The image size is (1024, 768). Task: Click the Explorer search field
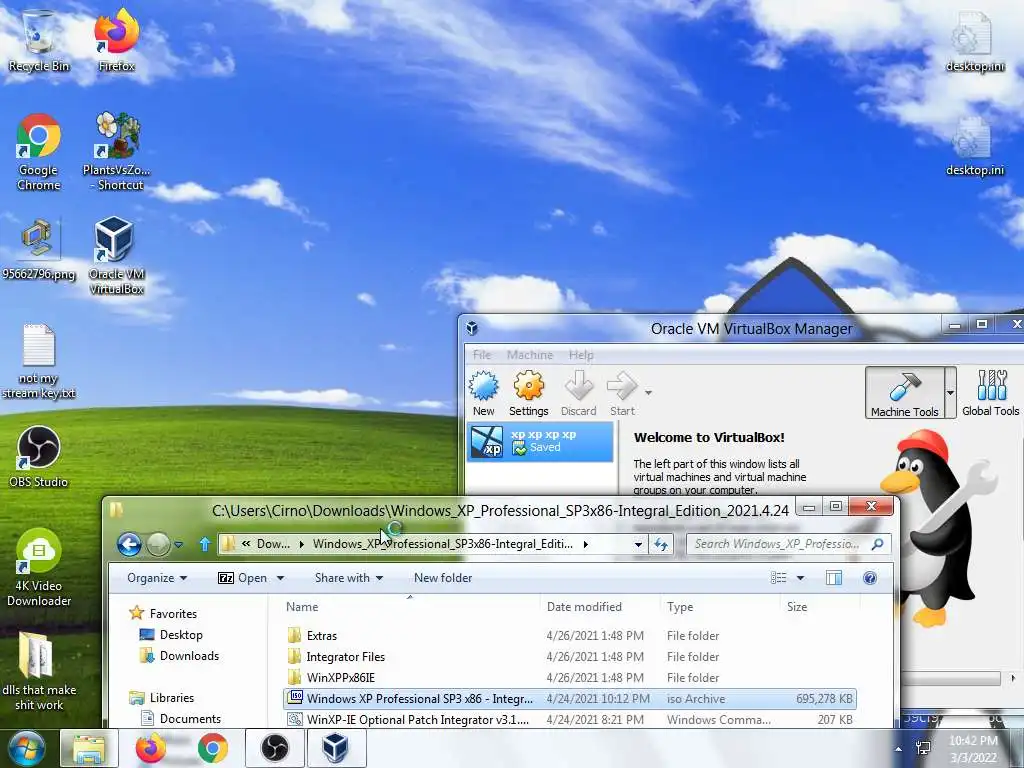[x=788, y=544]
